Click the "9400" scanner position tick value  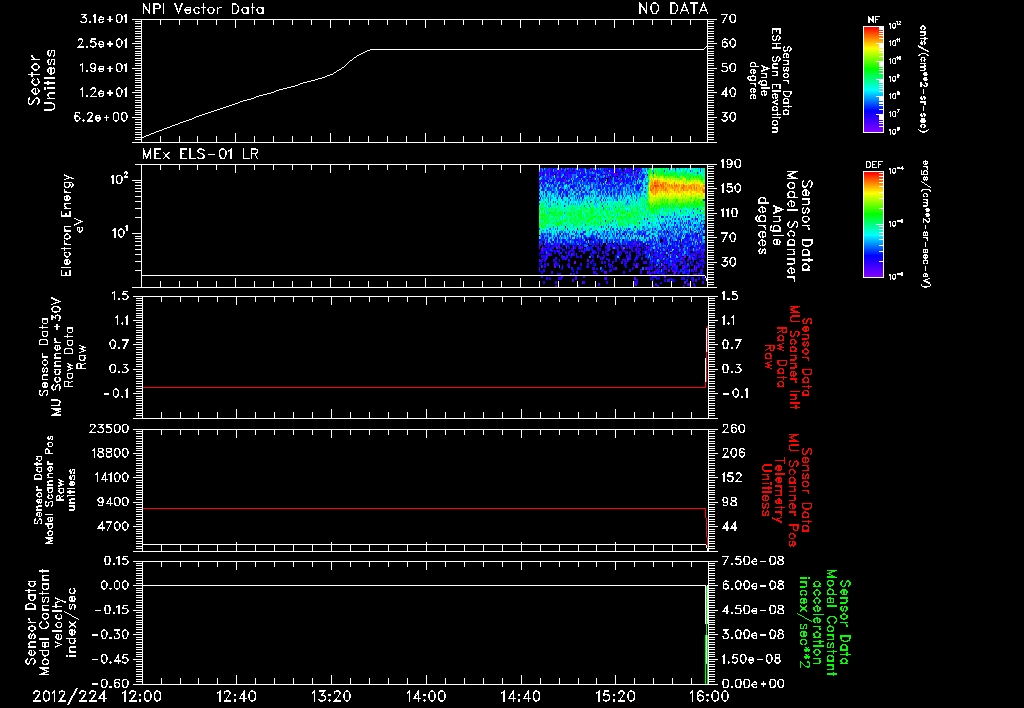point(112,502)
